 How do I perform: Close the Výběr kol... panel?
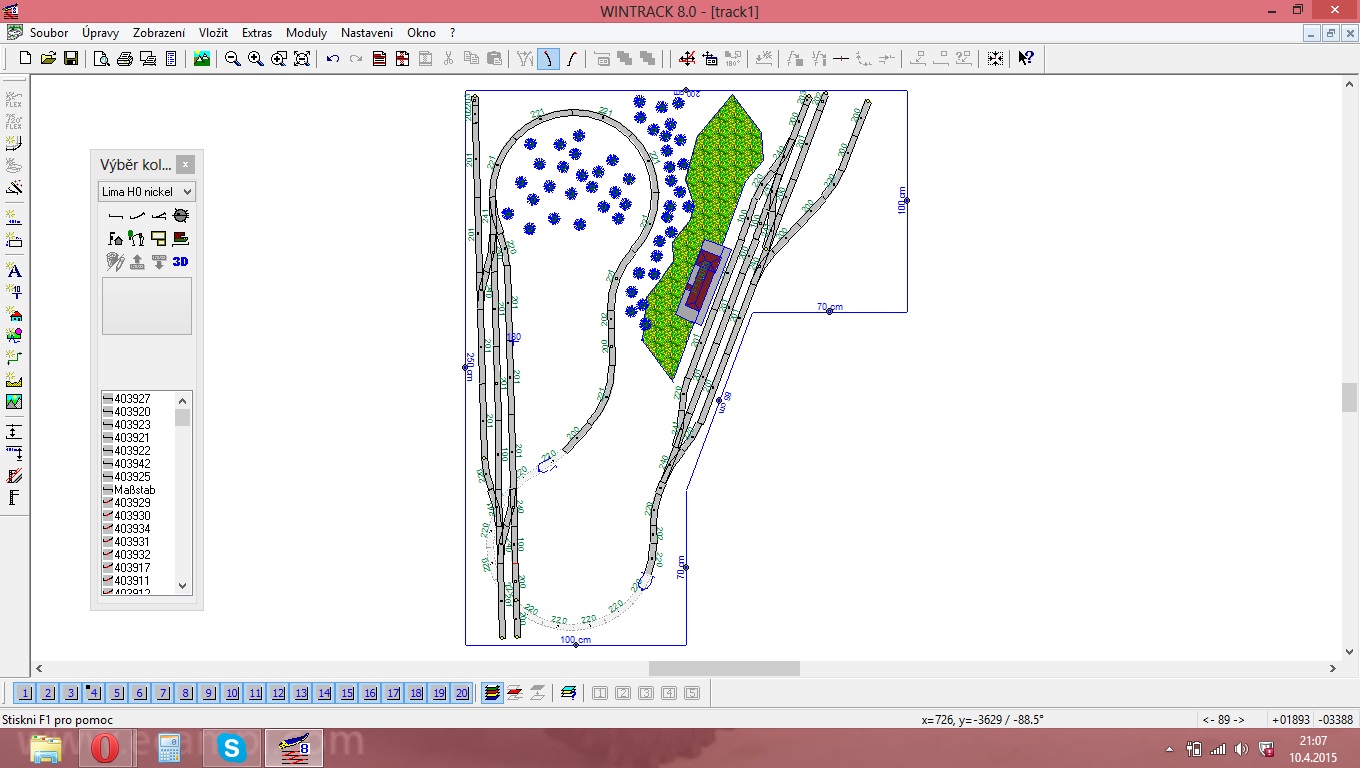185,165
